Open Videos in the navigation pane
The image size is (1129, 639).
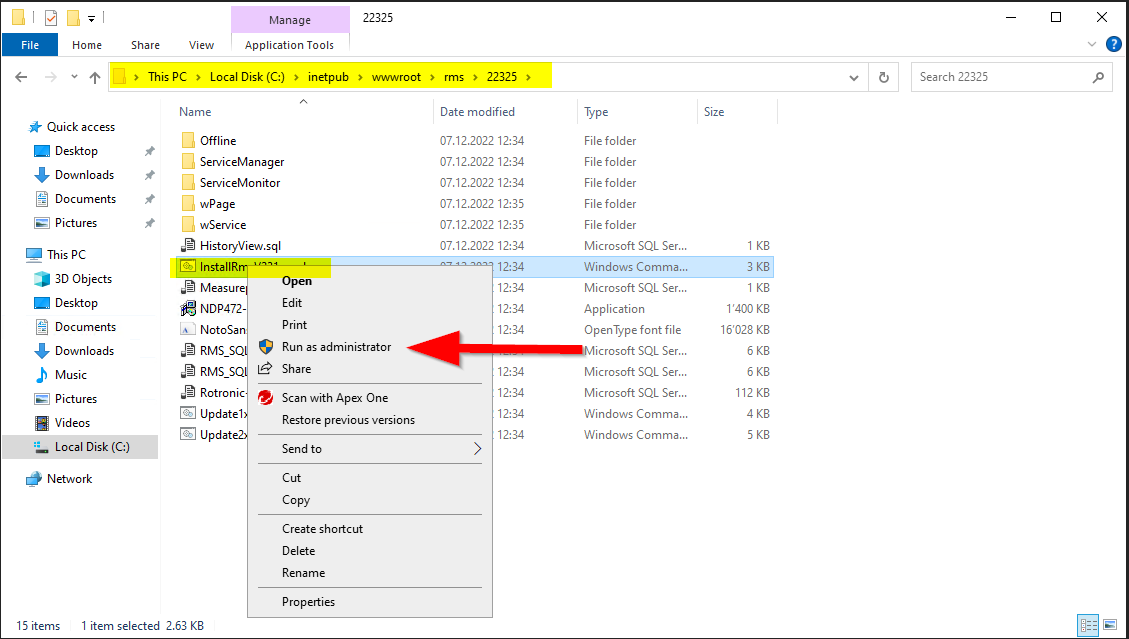click(72, 423)
